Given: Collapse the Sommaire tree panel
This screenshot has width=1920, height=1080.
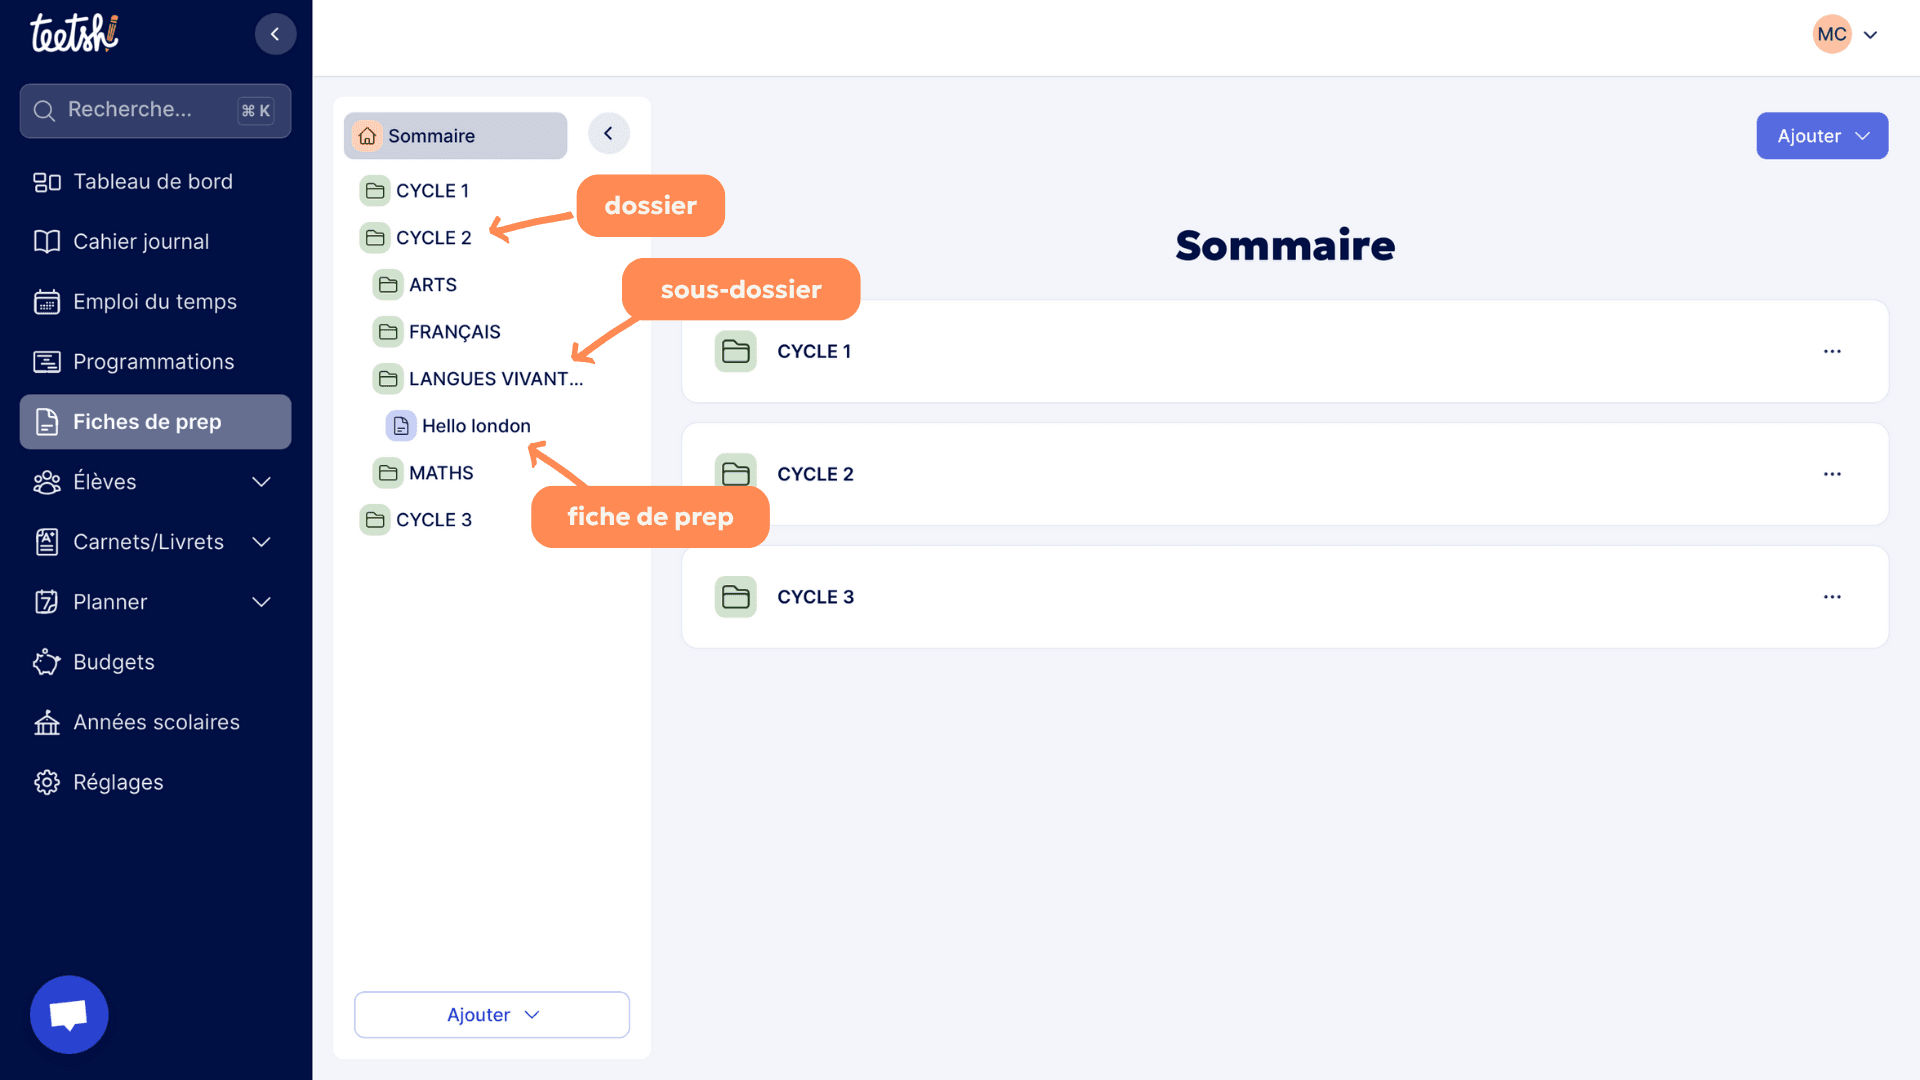Looking at the screenshot, I should click(608, 134).
